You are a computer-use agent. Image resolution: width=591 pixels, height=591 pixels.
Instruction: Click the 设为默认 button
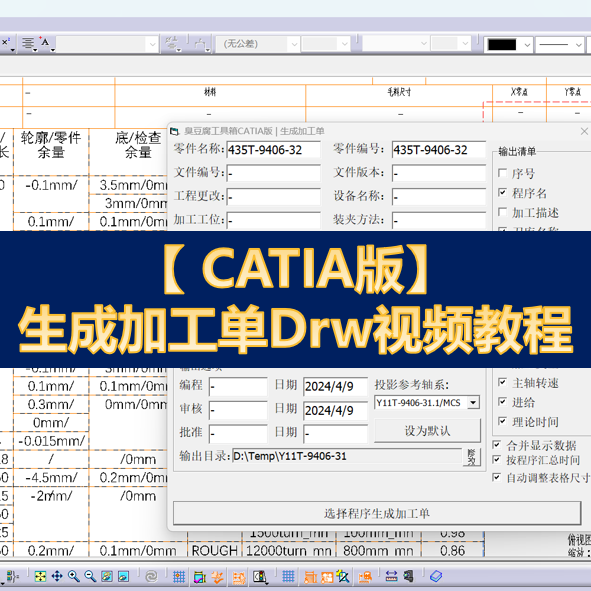[x=427, y=430]
